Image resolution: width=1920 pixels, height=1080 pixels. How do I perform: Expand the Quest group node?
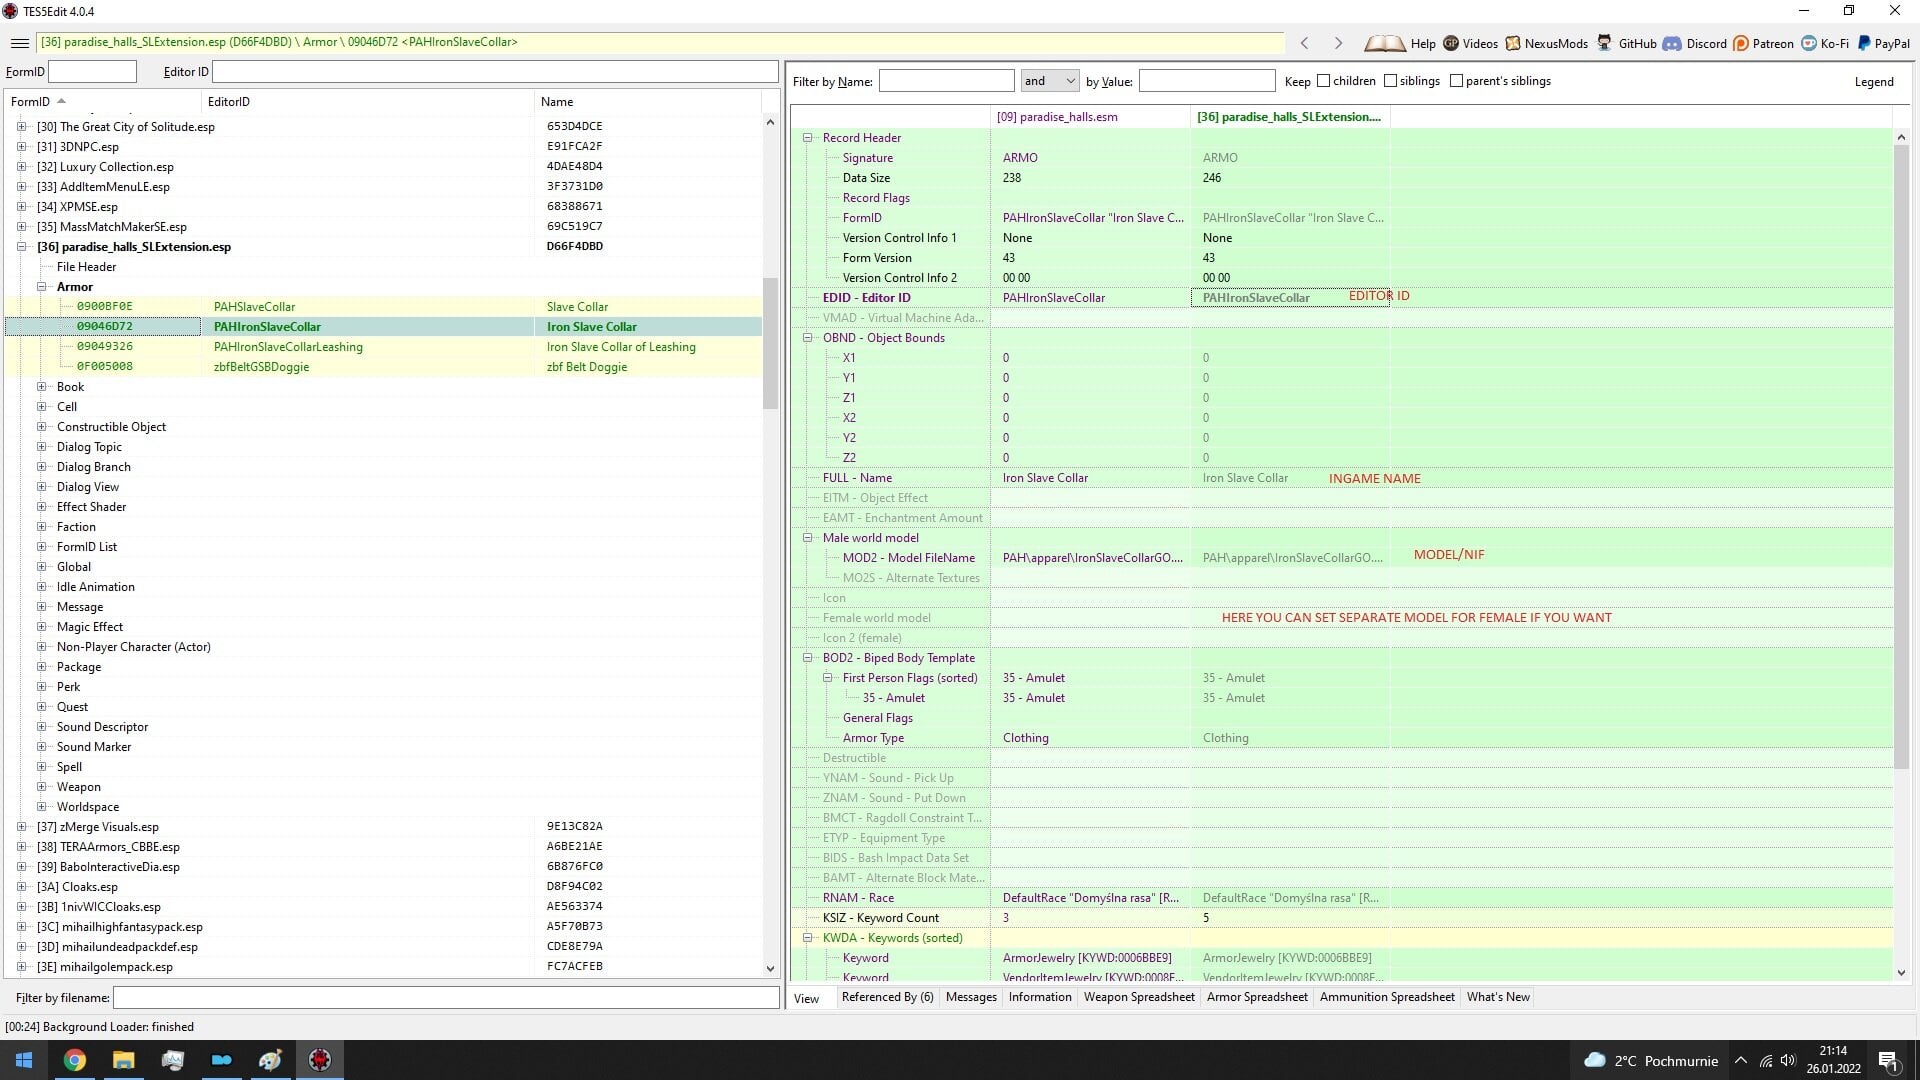click(42, 707)
